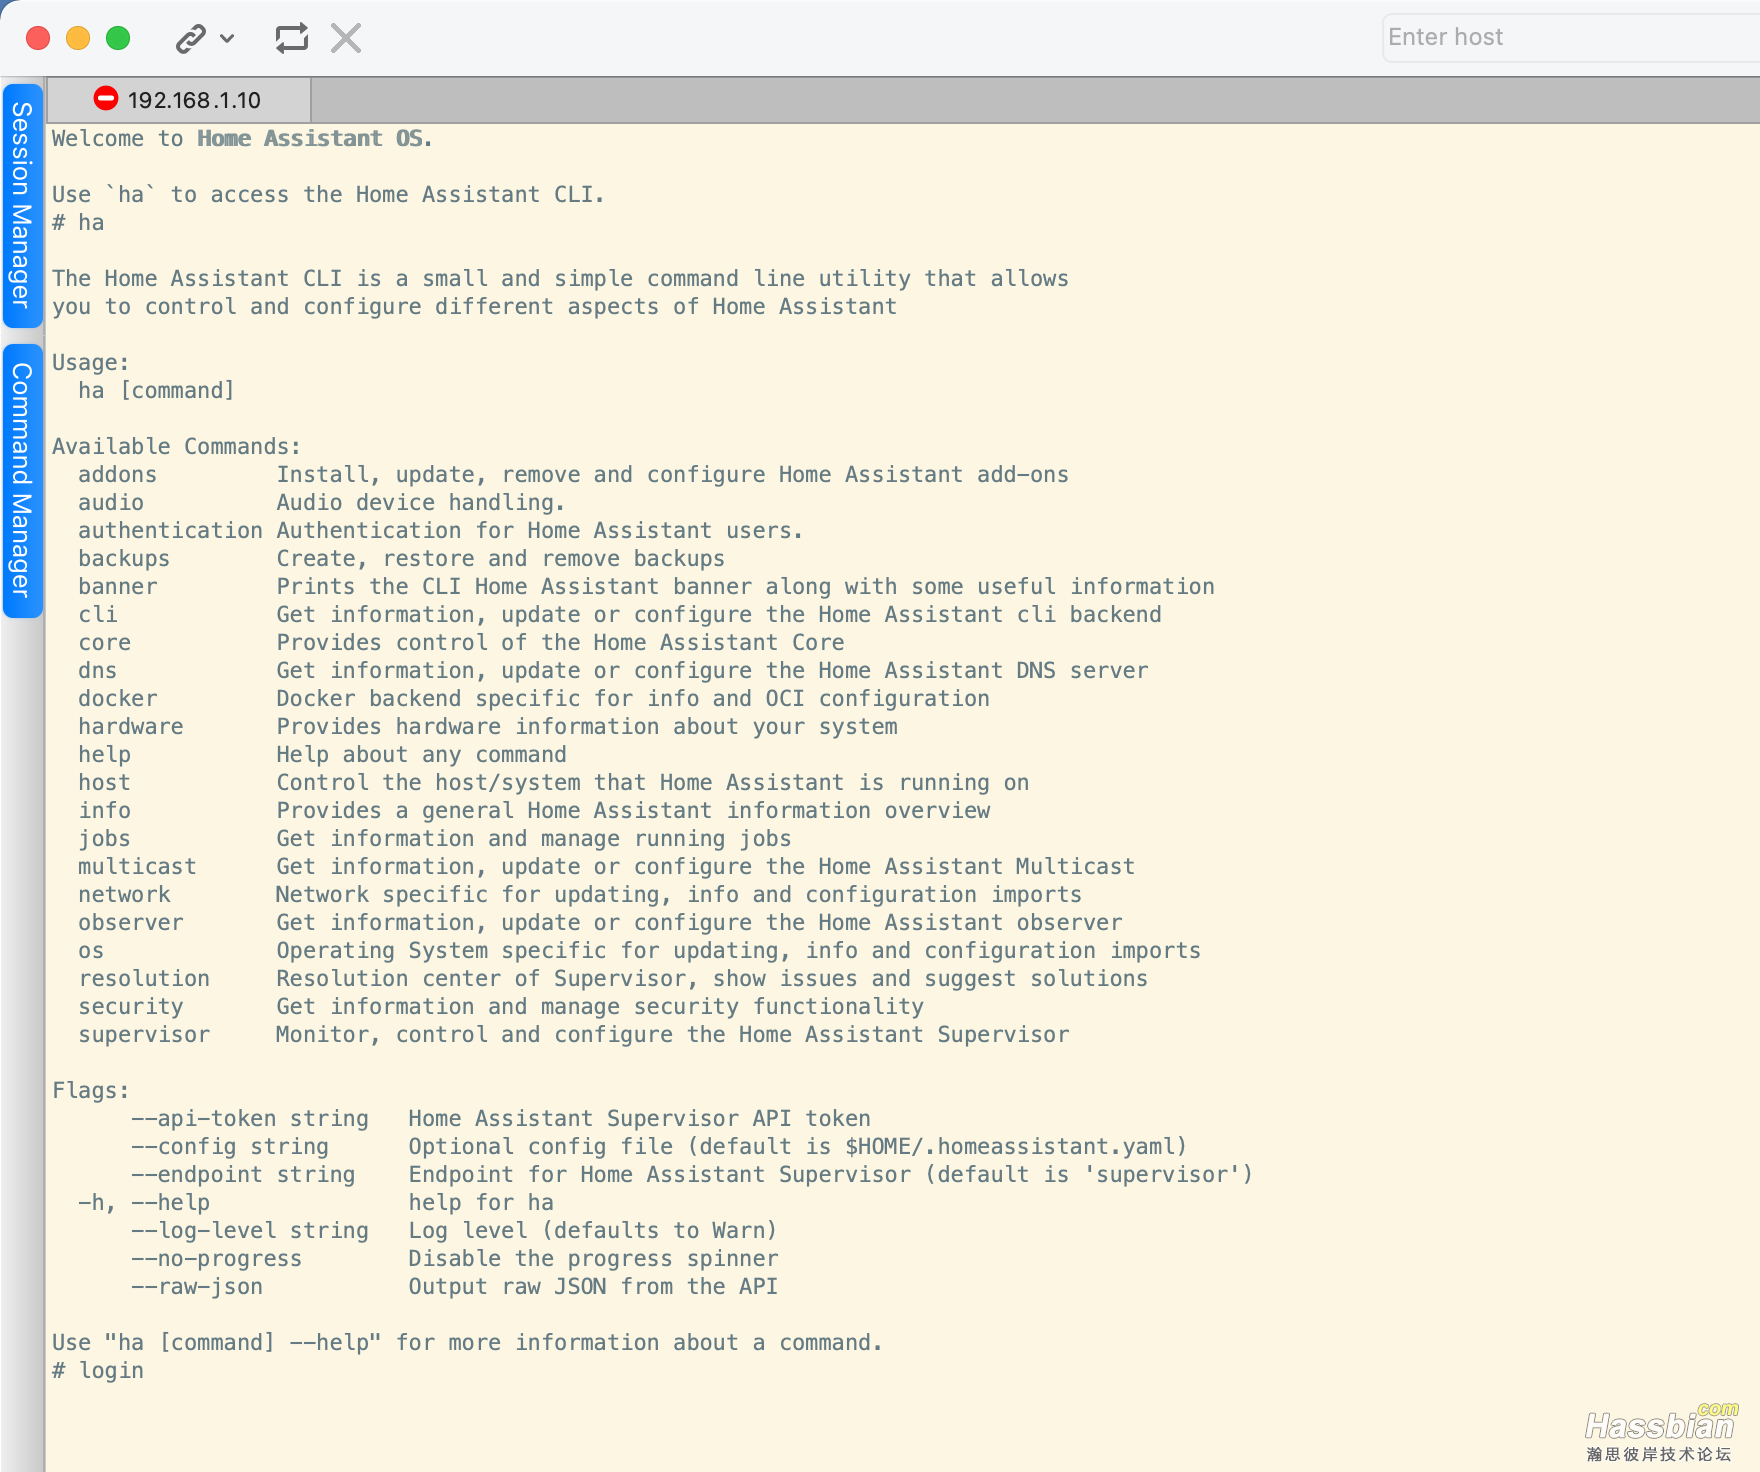Click the 'banner' command text
This screenshot has height=1472, width=1760.
coord(118,587)
